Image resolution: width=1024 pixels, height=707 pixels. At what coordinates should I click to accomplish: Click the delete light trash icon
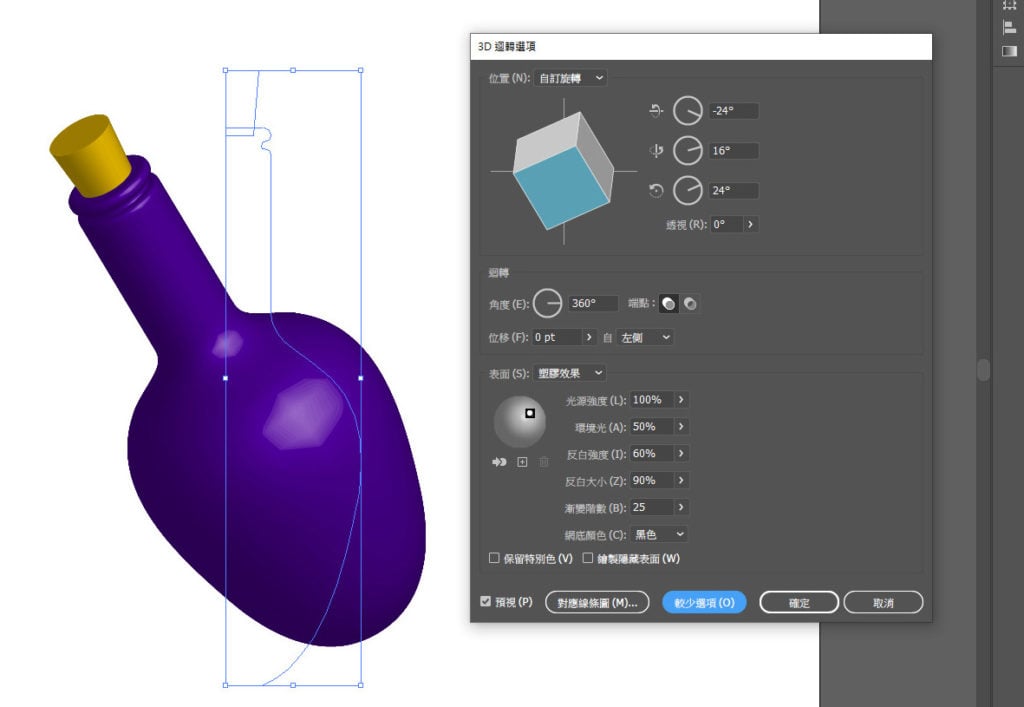tap(543, 462)
